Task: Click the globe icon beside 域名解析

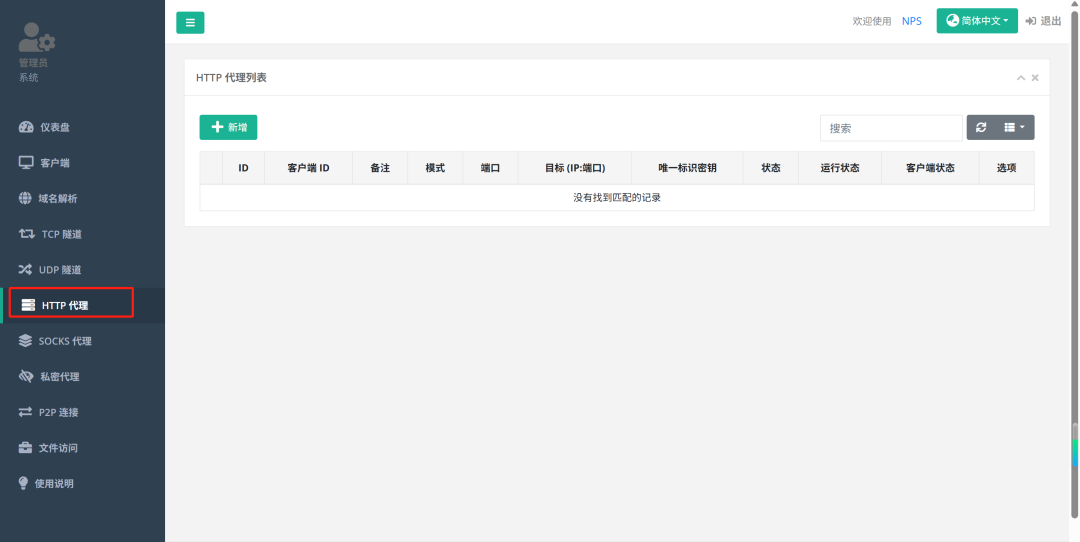Action: coord(25,198)
